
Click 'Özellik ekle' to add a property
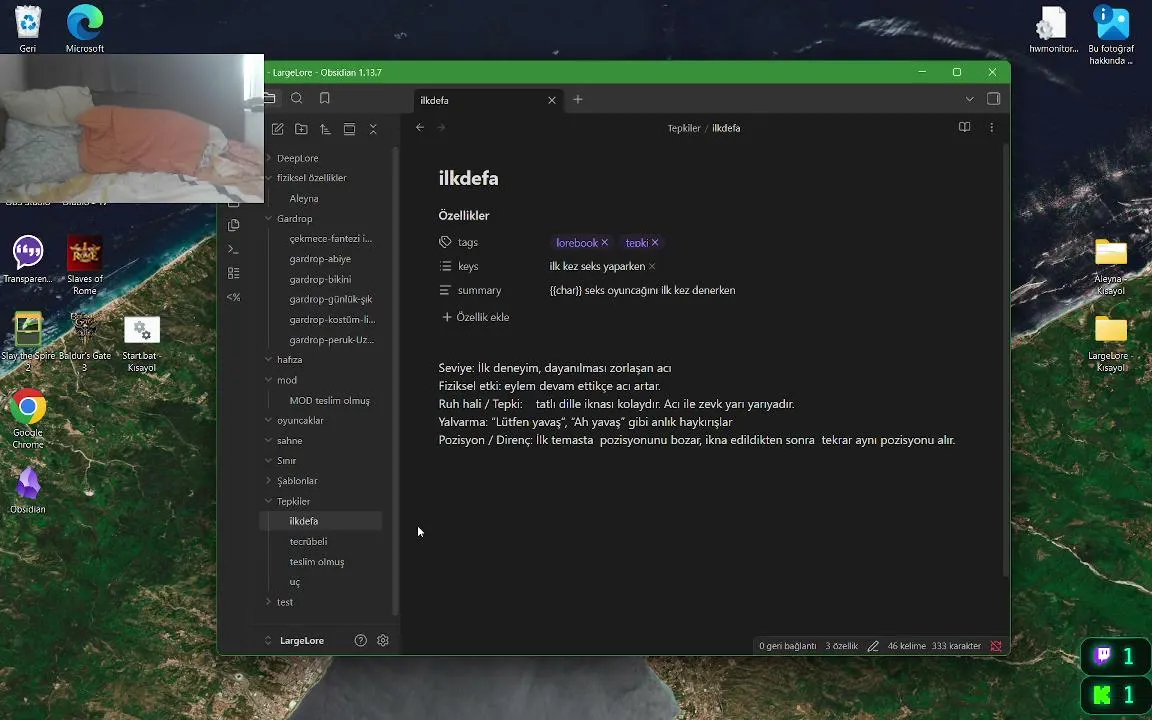tap(475, 317)
